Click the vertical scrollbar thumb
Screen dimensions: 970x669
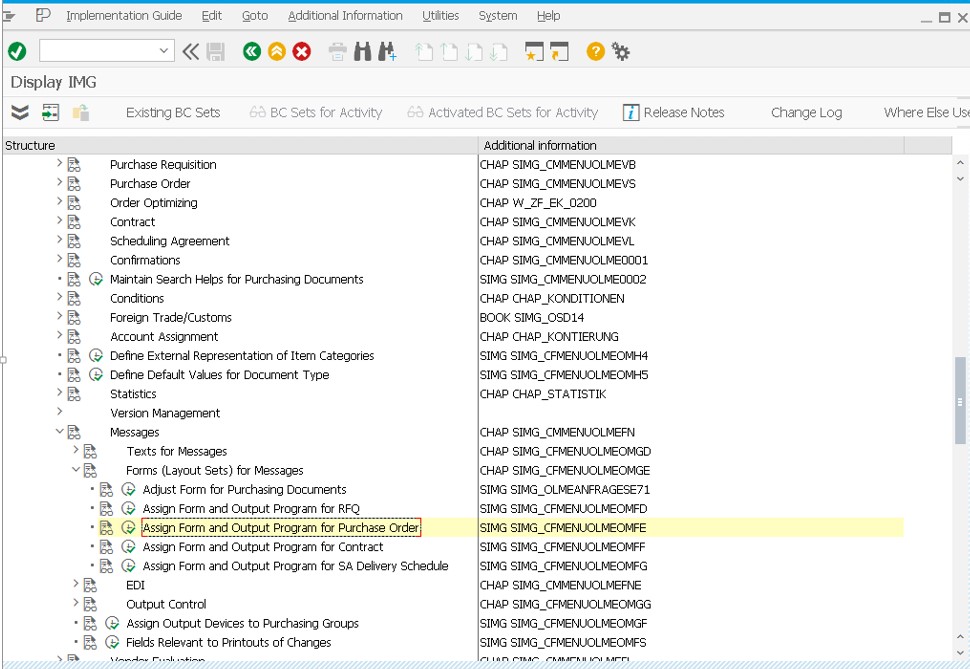[x=960, y=400]
